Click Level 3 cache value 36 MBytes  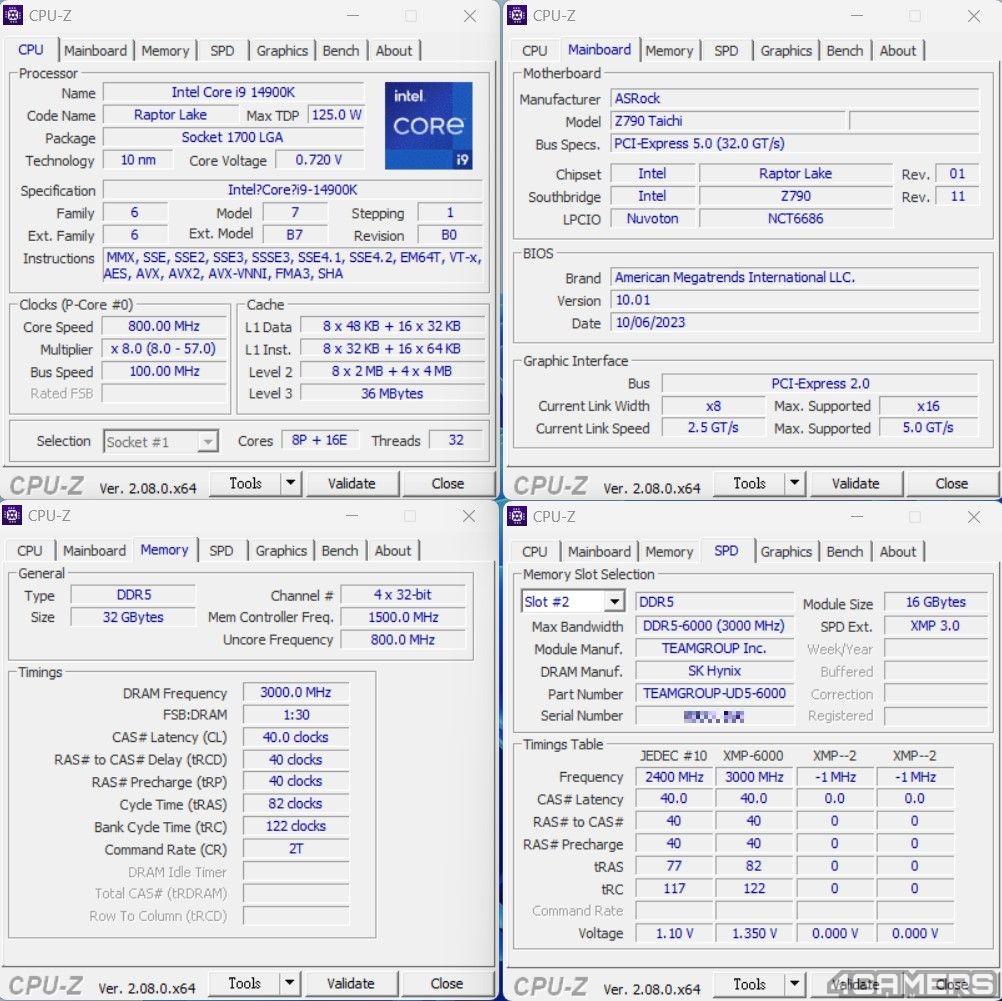(392, 393)
